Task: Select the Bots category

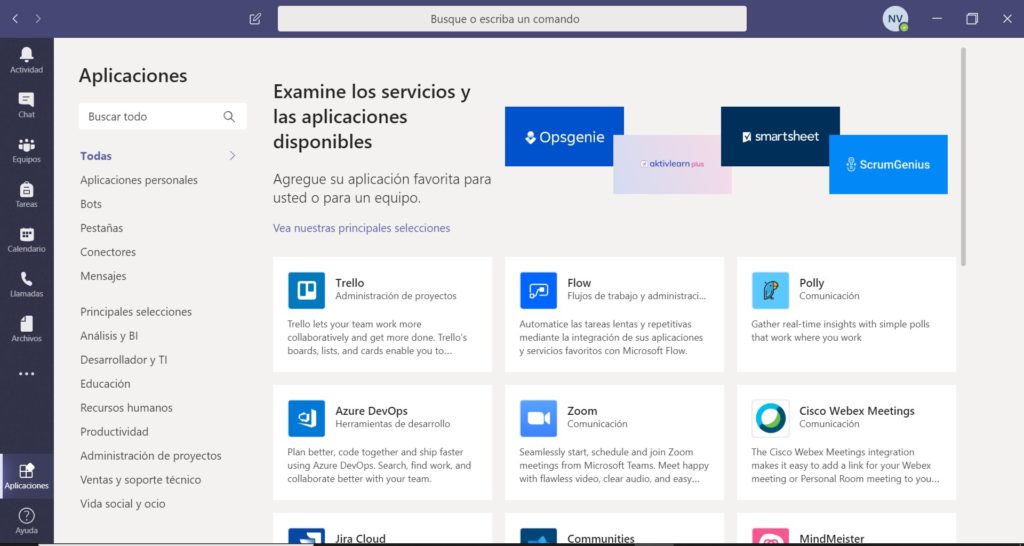Action: pos(91,204)
